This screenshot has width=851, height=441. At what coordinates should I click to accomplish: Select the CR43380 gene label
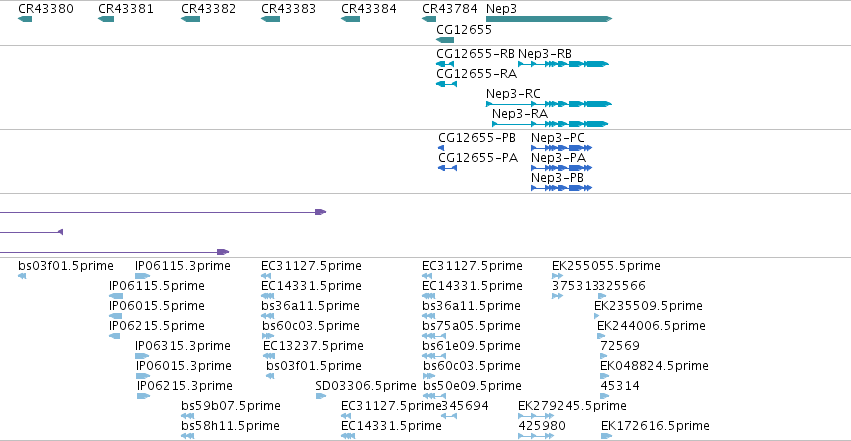(x=46, y=9)
